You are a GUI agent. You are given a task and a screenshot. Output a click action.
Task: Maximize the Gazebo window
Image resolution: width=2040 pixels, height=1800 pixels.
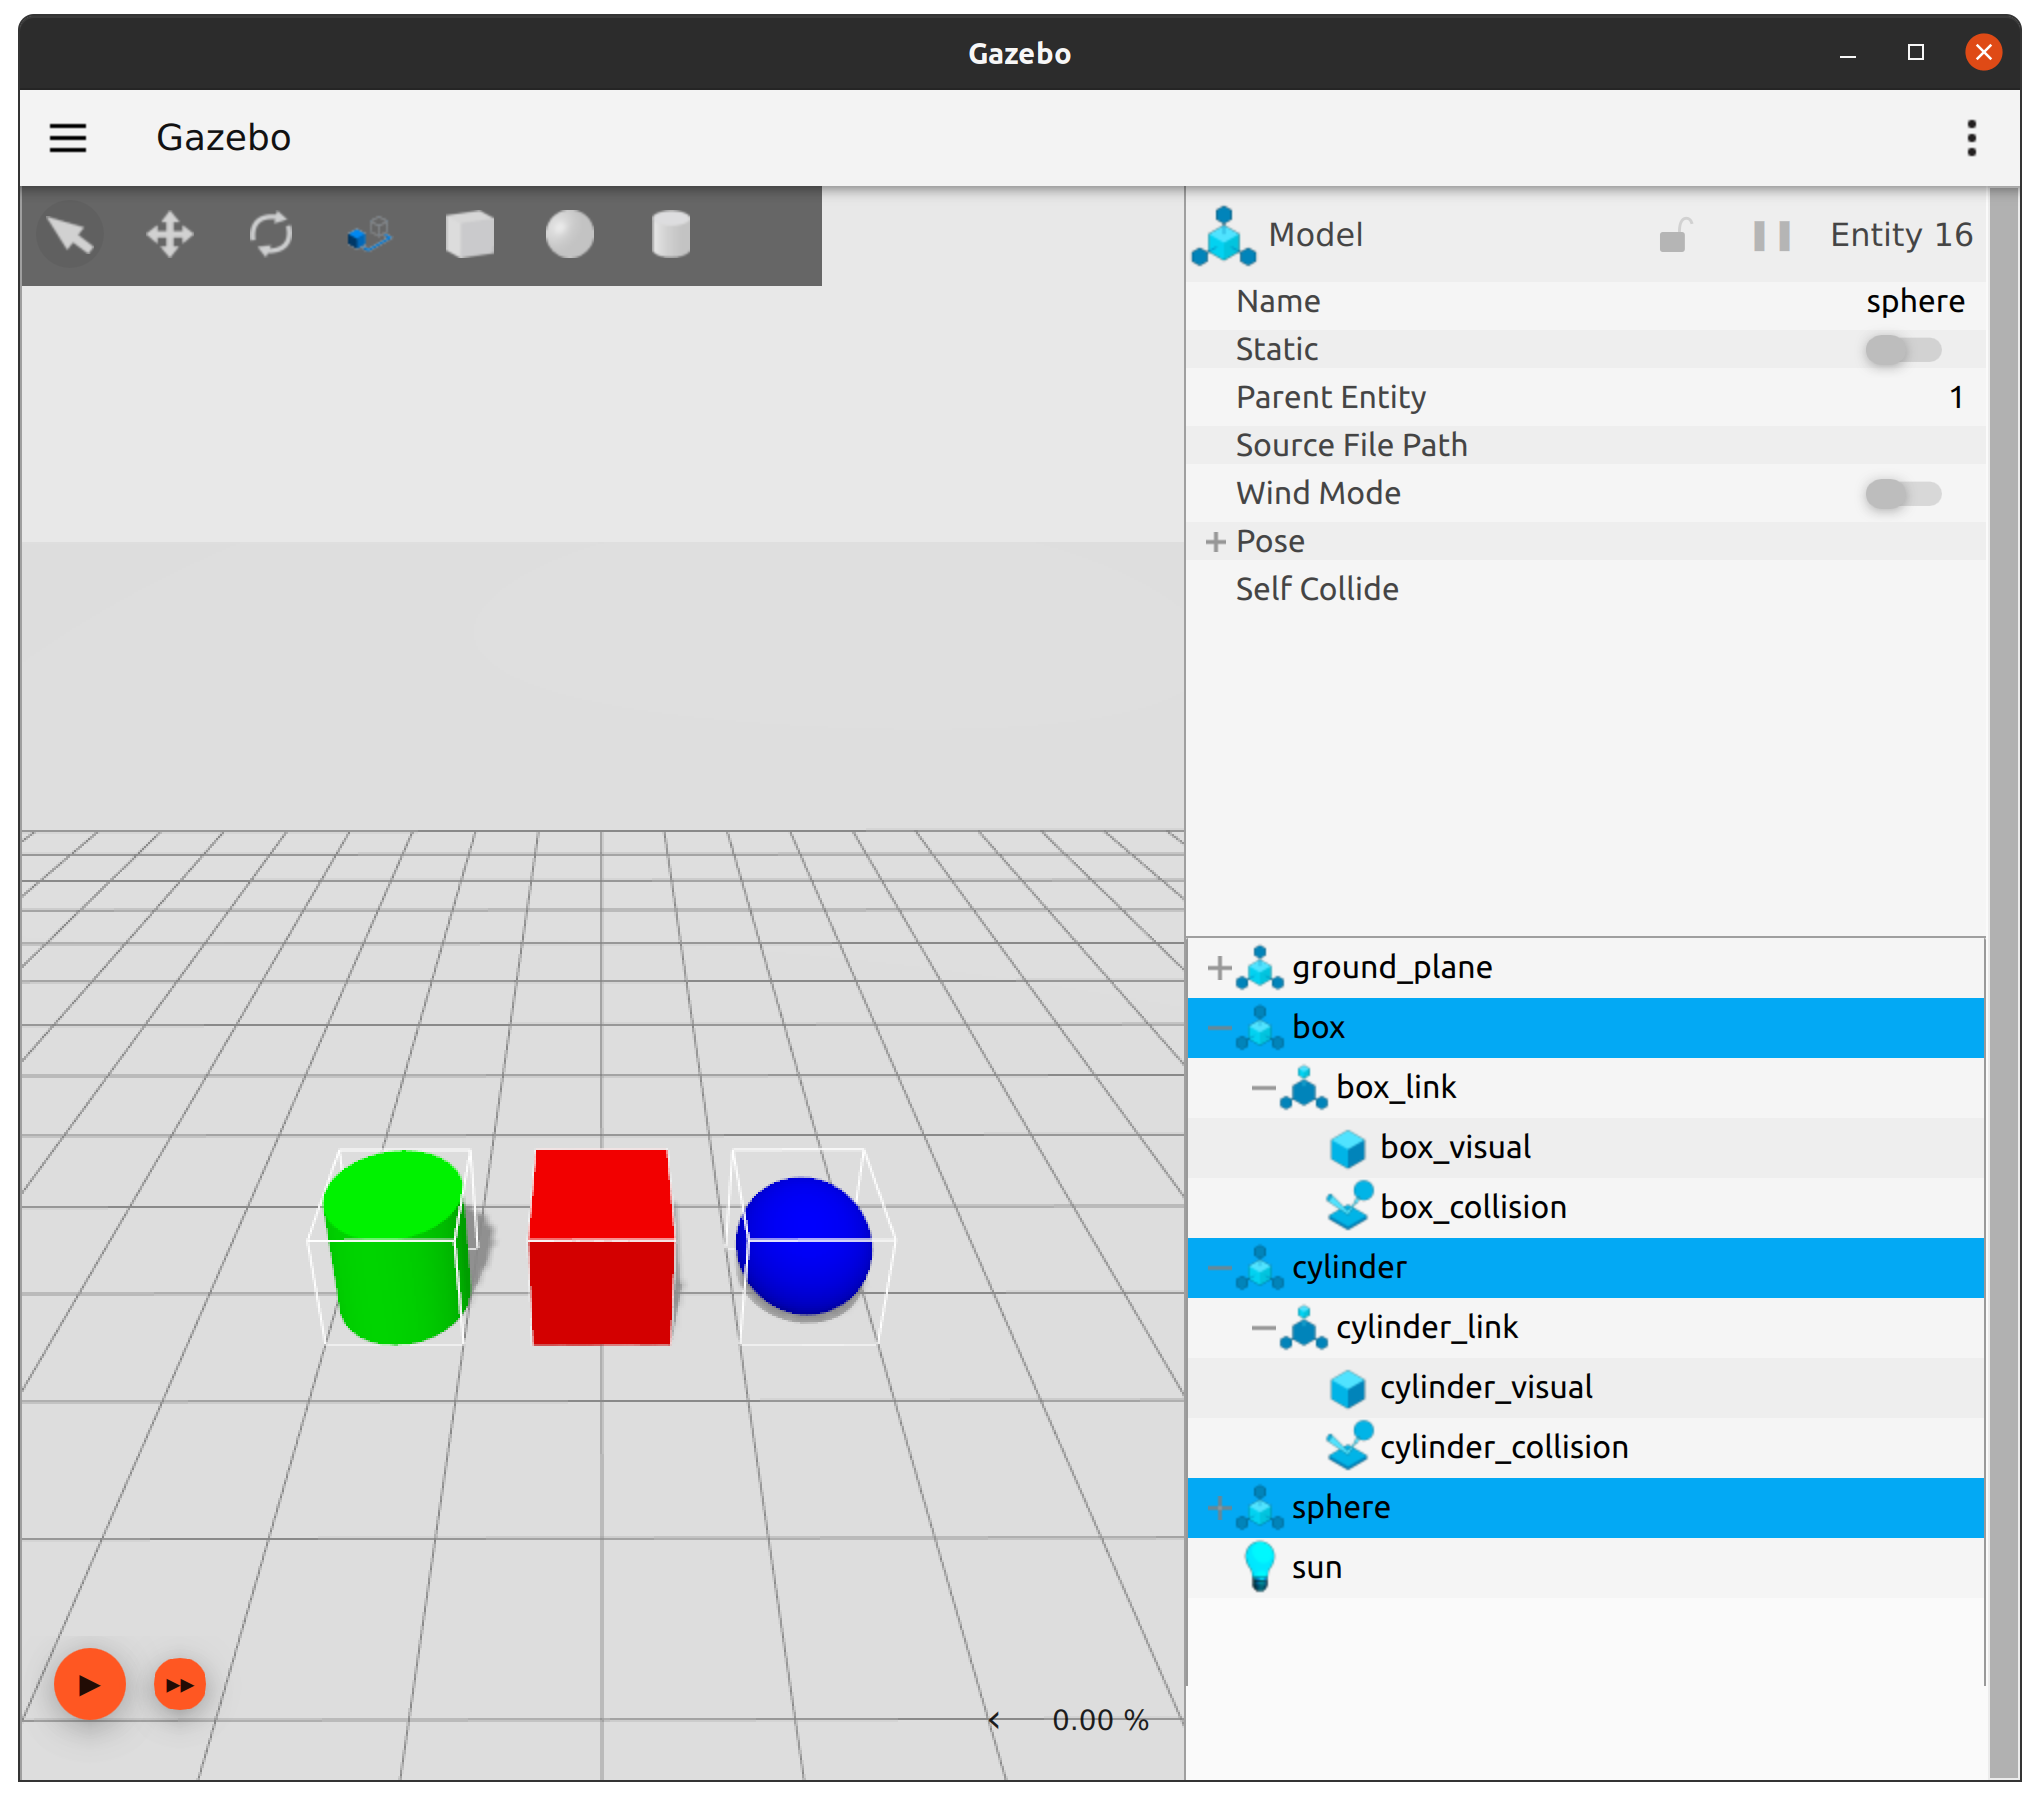1916,53
